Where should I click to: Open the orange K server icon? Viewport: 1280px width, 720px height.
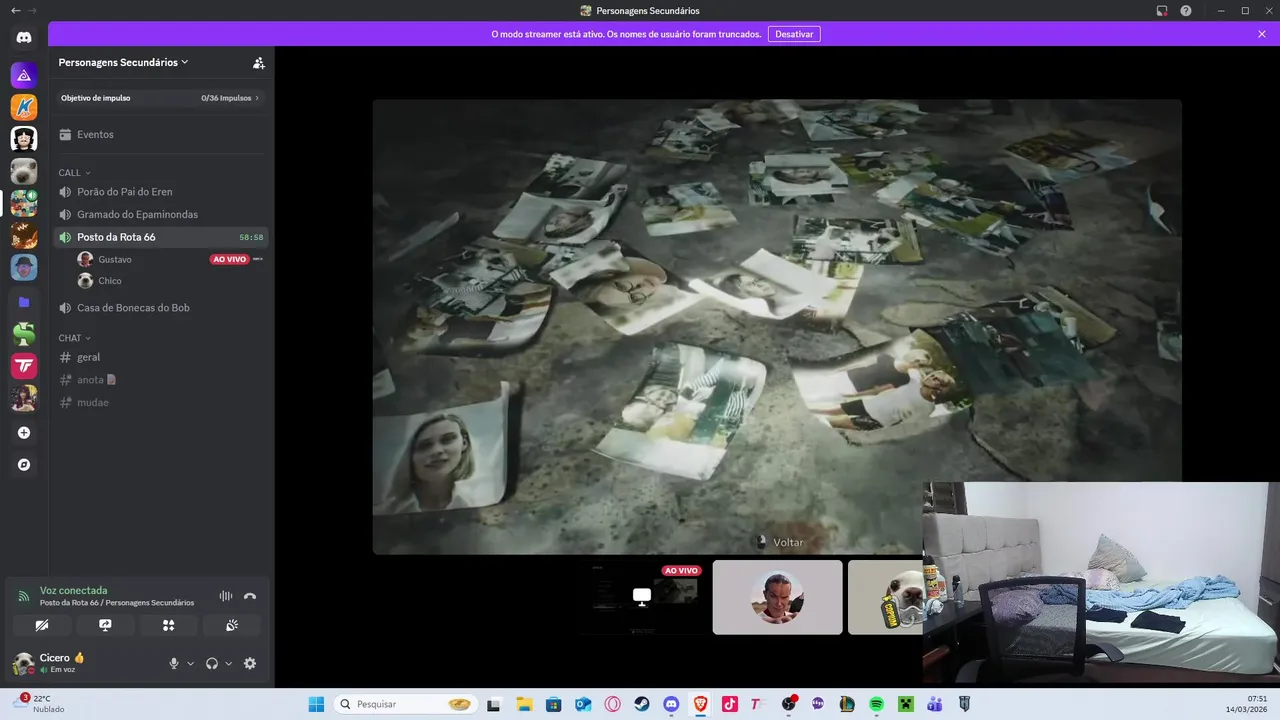(24, 107)
